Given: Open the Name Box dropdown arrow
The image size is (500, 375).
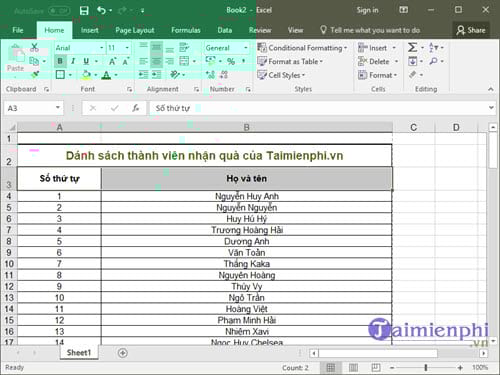Looking at the screenshot, I should (58, 108).
